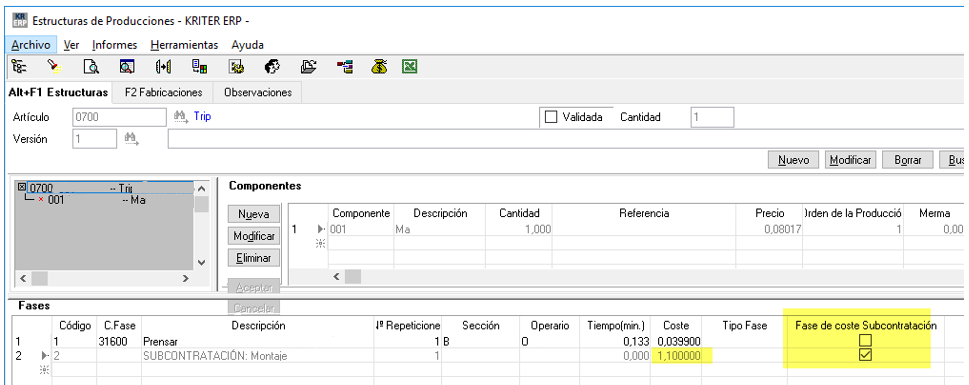Switch to F2 Fabricaciones tab
969x385 pixels.
click(x=163, y=92)
